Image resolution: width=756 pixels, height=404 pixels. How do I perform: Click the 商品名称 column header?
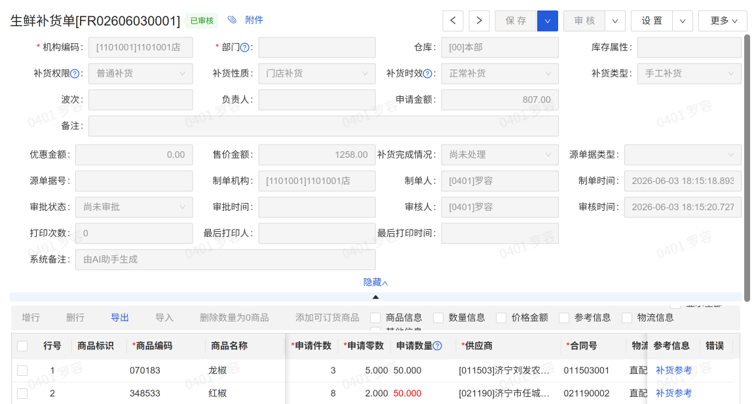tap(229, 346)
